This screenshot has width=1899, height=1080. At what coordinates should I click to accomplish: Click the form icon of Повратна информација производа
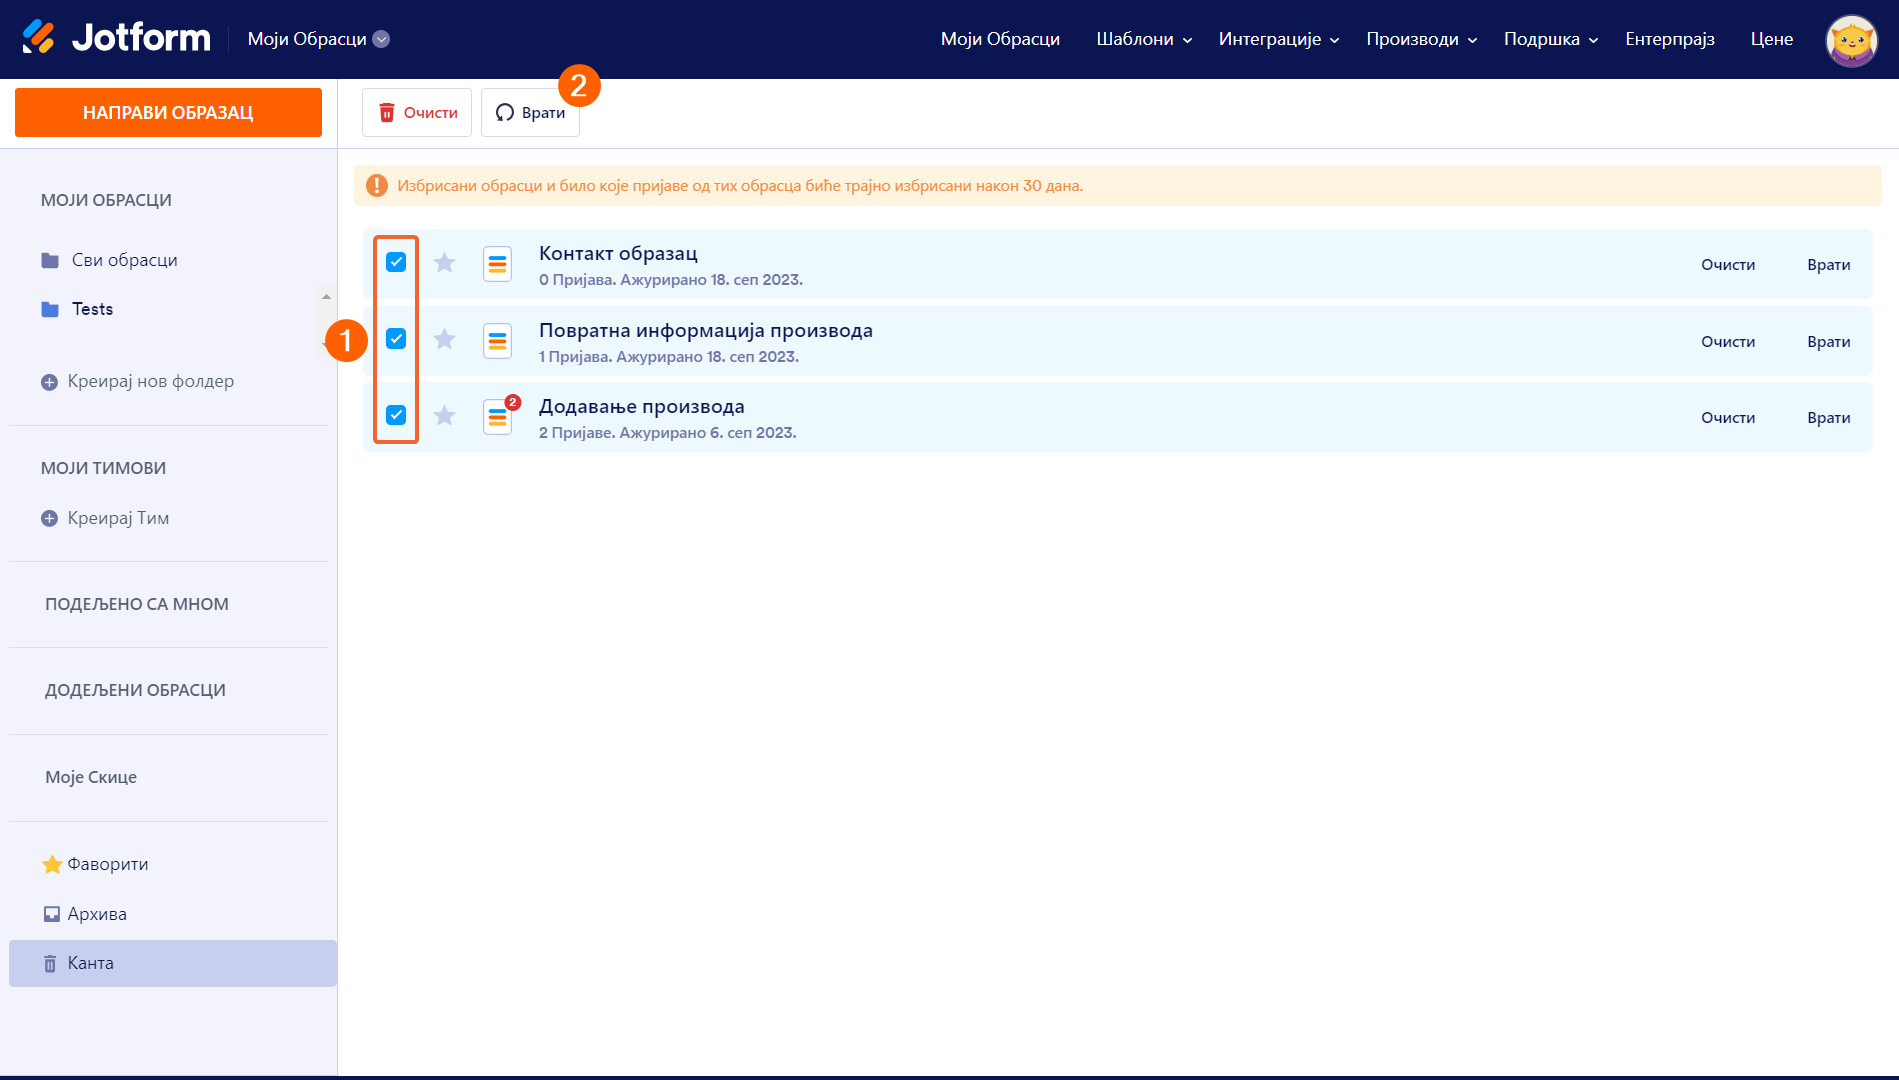click(497, 341)
